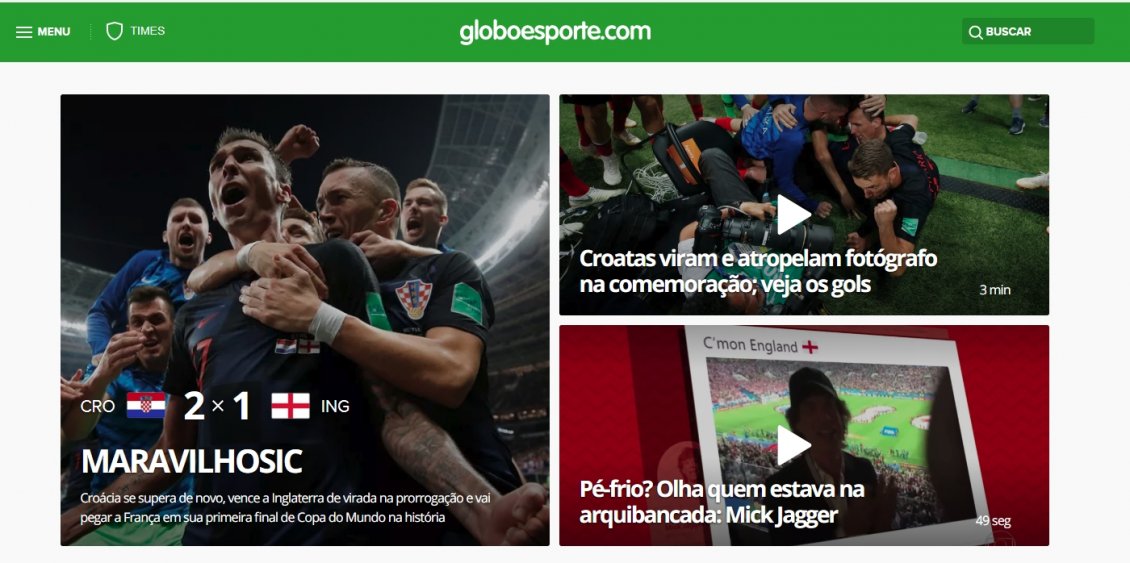Play the Mick Jagger video

793,445
